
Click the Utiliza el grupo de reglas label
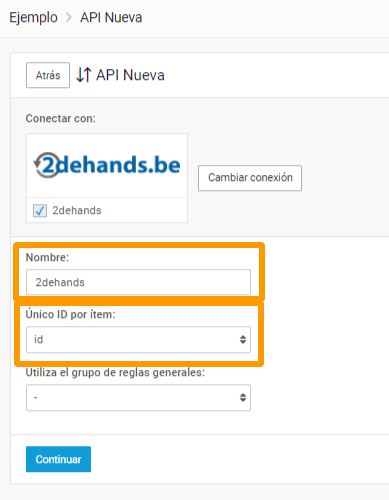115,372
